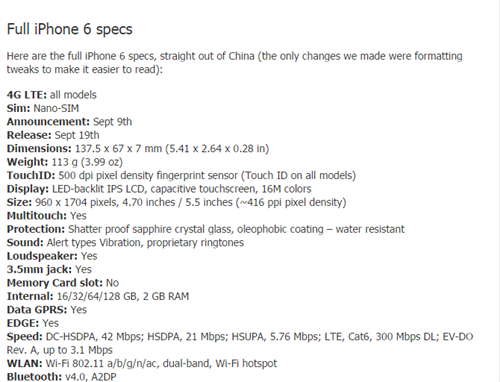Image resolution: width=500 pixels, height=382 pixels.
Task: Click the 'Announcement:' bold label
Action: [x=48, y=122]
